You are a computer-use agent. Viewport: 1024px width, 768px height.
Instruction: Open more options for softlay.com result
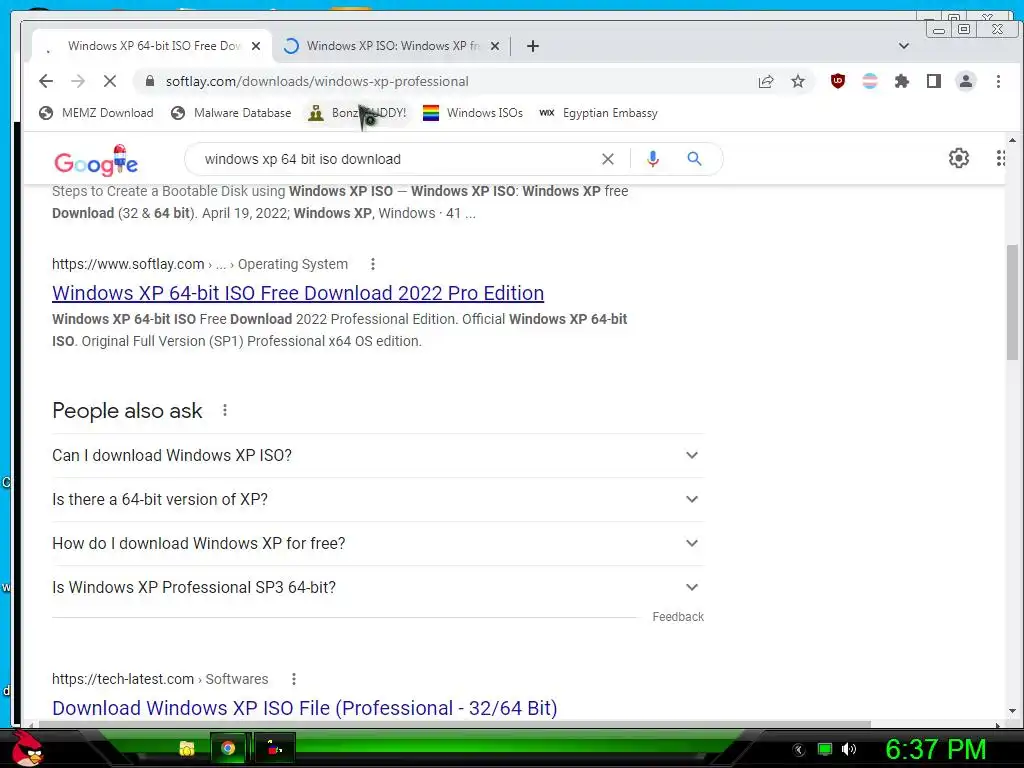click(x=373, y=264)
